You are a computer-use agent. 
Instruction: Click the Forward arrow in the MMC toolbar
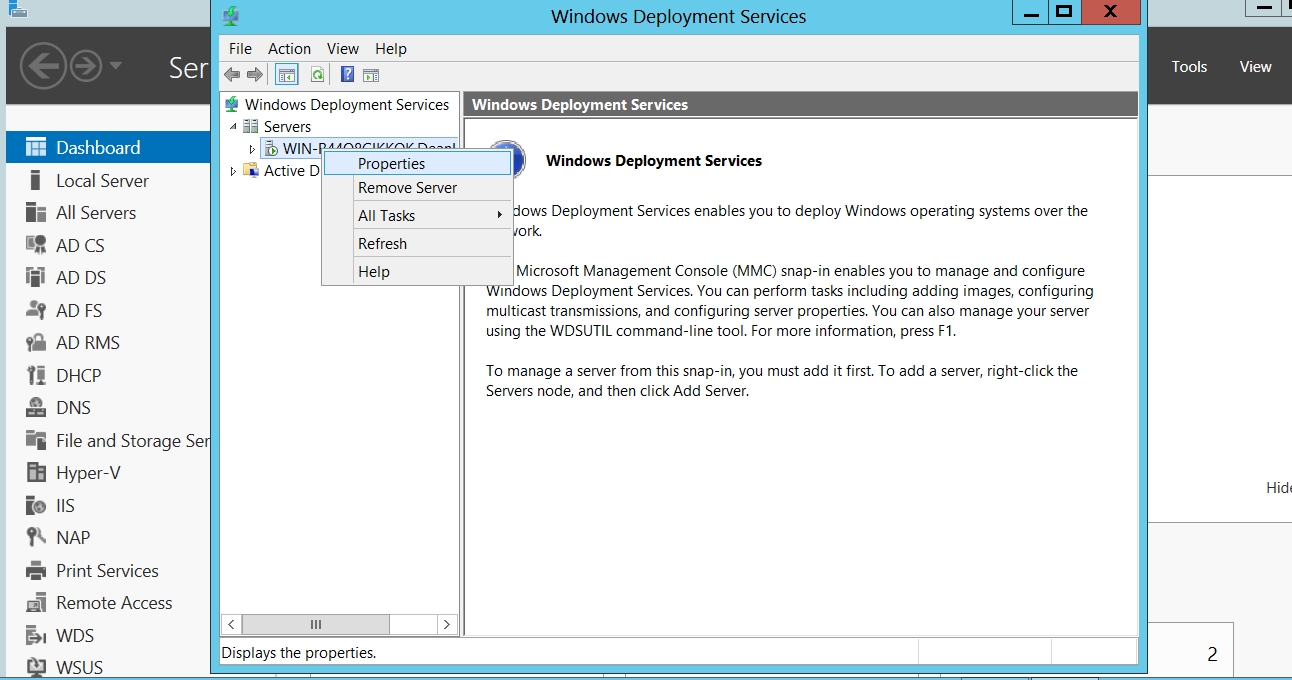[255, 75]
